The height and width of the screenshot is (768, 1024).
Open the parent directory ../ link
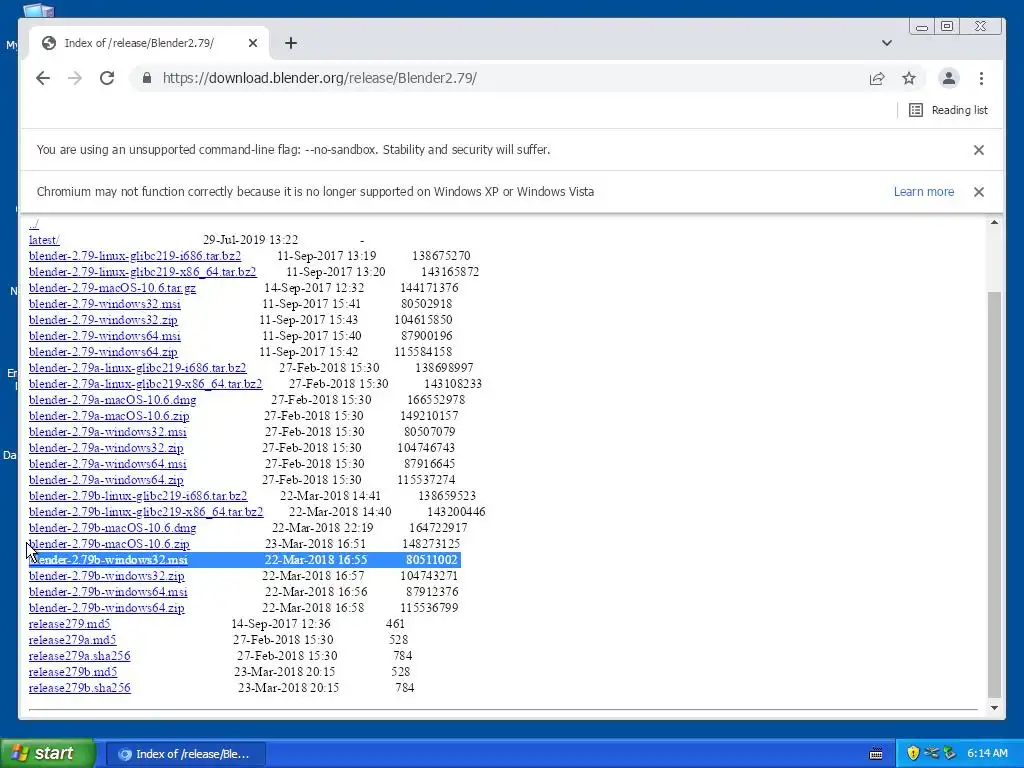34,224
